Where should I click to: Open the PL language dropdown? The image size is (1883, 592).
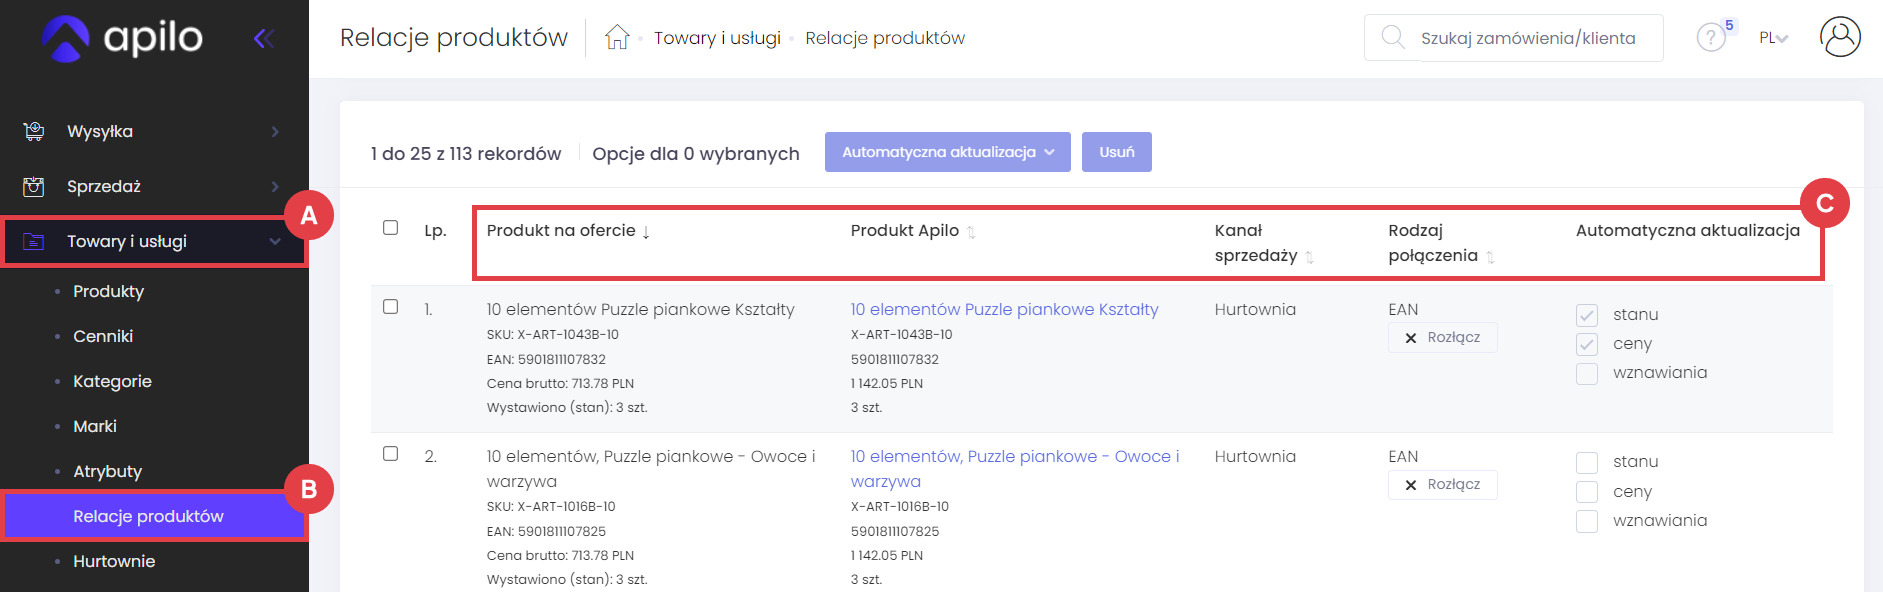tap(1773, 38)
